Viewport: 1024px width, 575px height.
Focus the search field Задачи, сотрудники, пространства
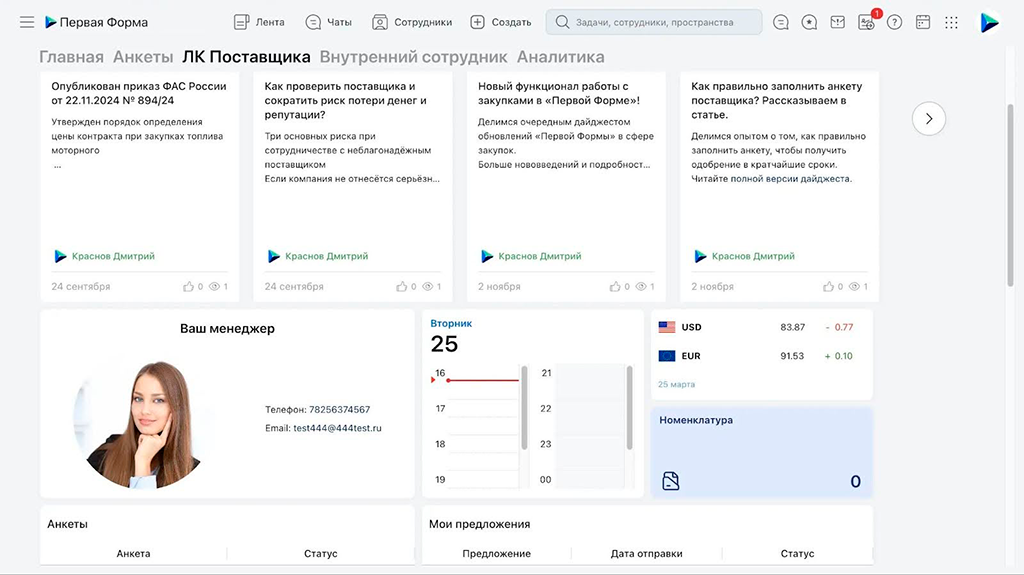coord(654,22)
